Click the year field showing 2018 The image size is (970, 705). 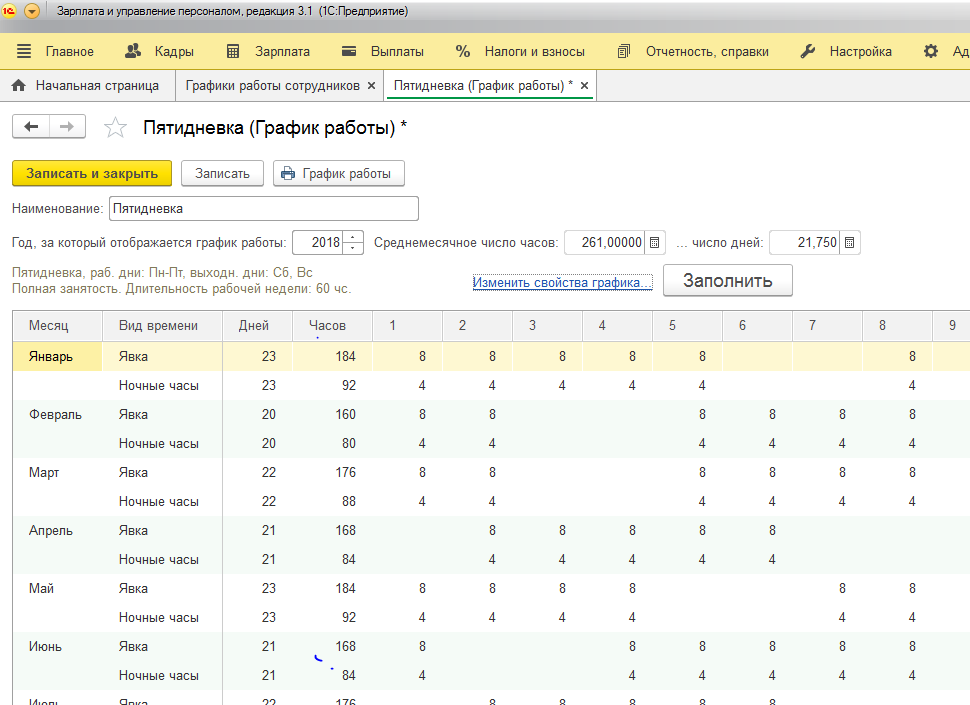pos(318,242)
